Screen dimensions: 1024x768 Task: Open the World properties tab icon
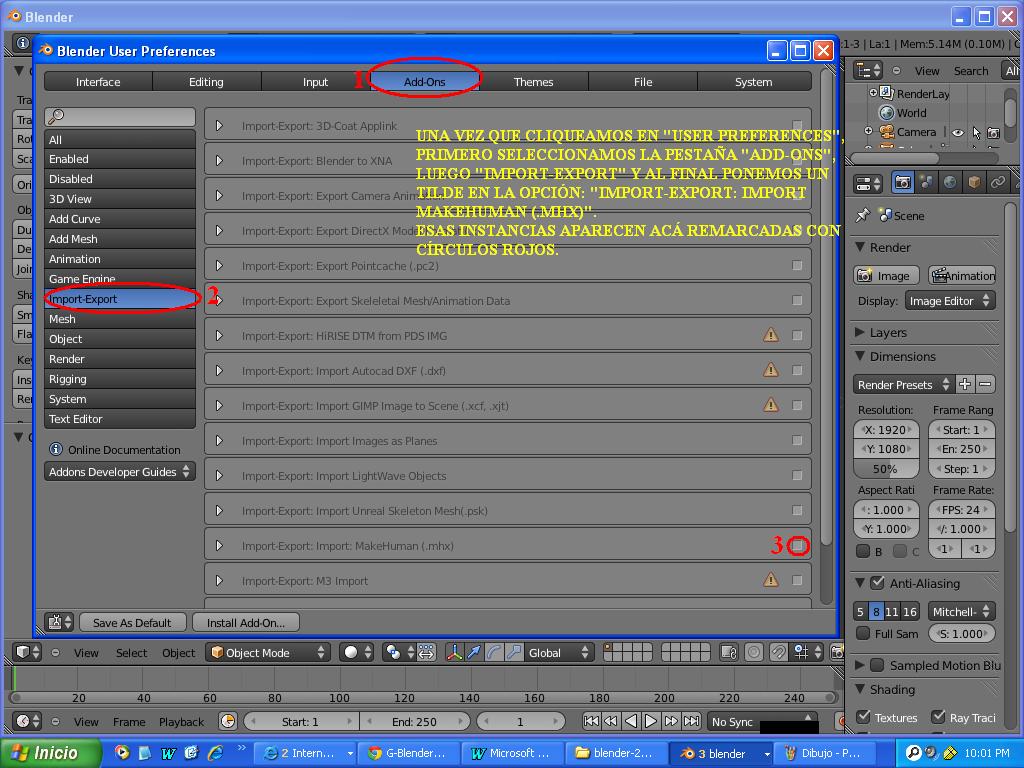(x=950, y=183)
